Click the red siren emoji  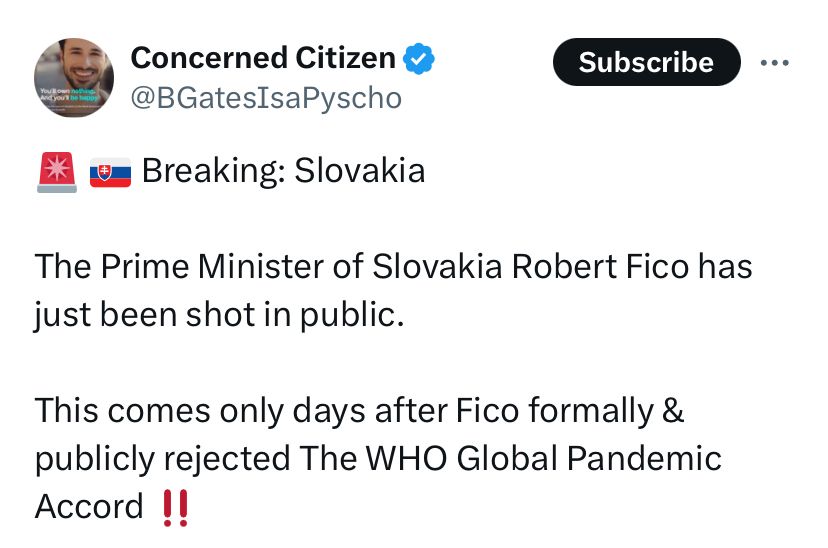click(56, 172)
